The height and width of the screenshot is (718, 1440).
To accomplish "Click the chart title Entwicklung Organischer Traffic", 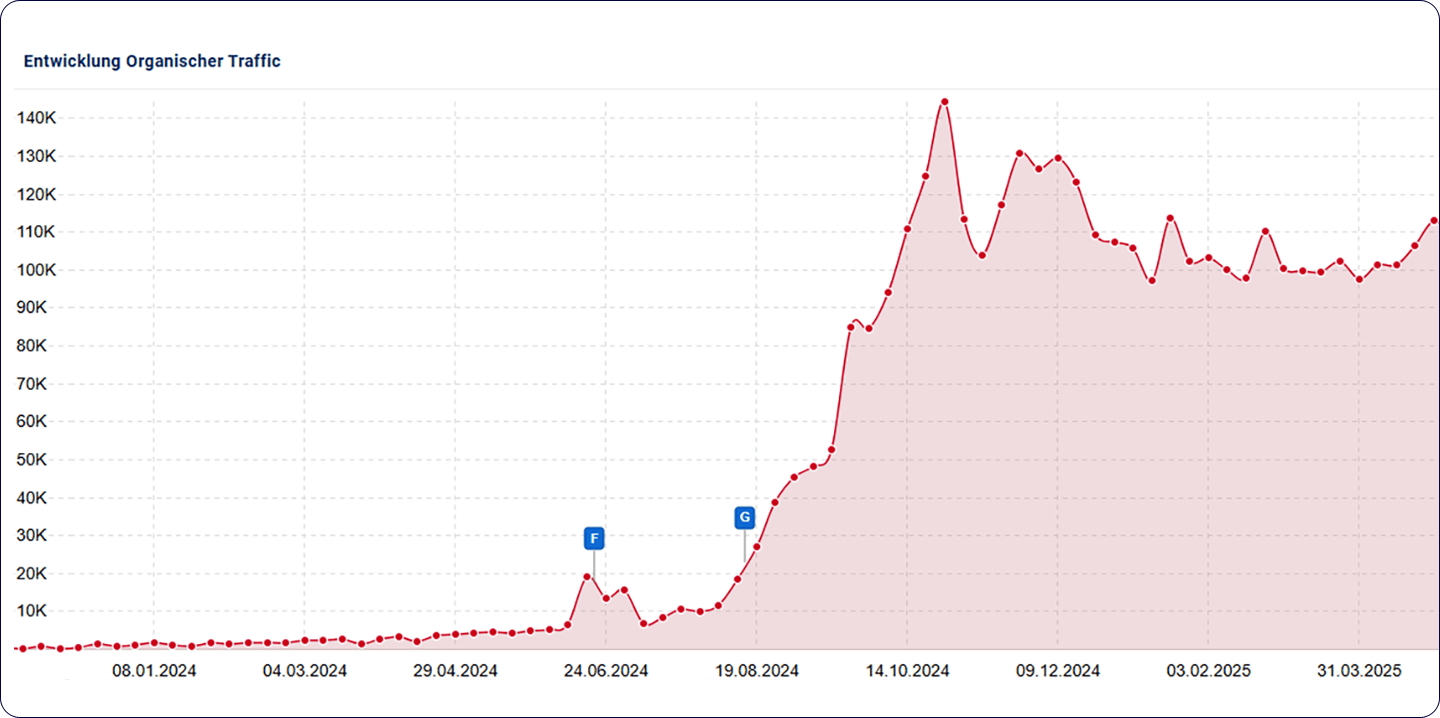I will 152,61.
